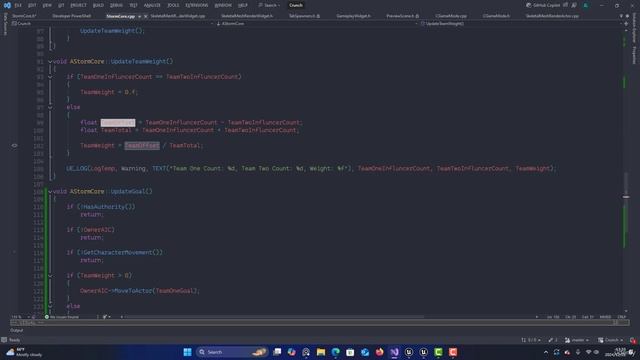Collapse the if block at line 93

(x=50, y=77)
